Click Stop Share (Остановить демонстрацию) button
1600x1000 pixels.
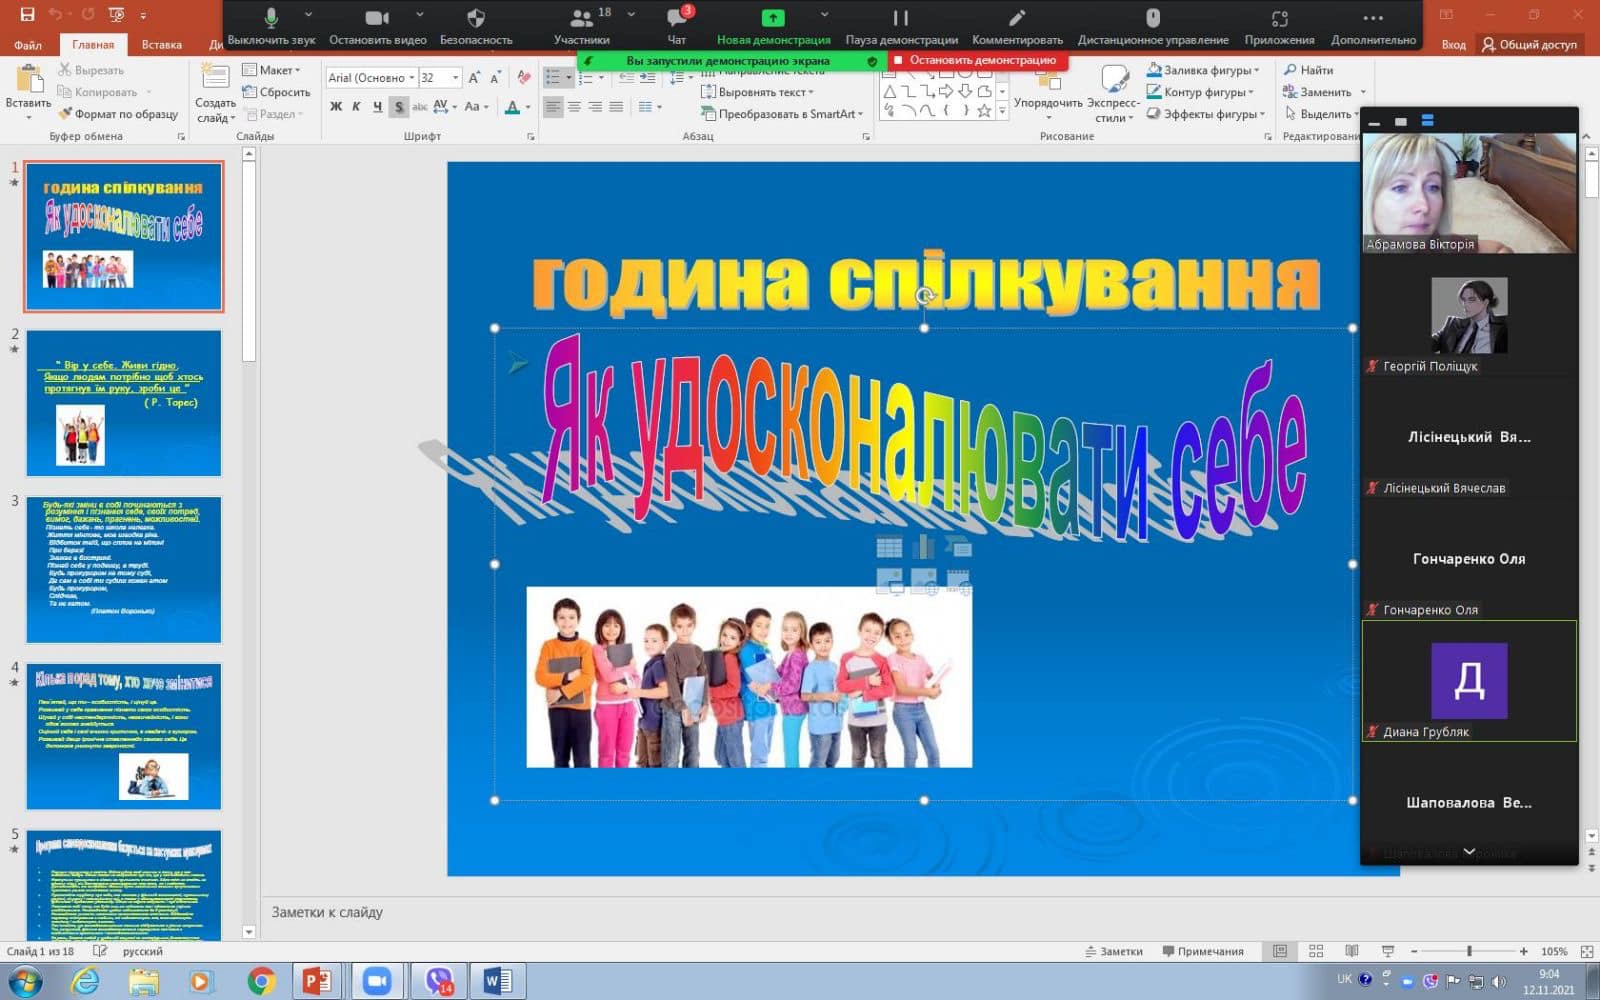(x=977, y=60)
